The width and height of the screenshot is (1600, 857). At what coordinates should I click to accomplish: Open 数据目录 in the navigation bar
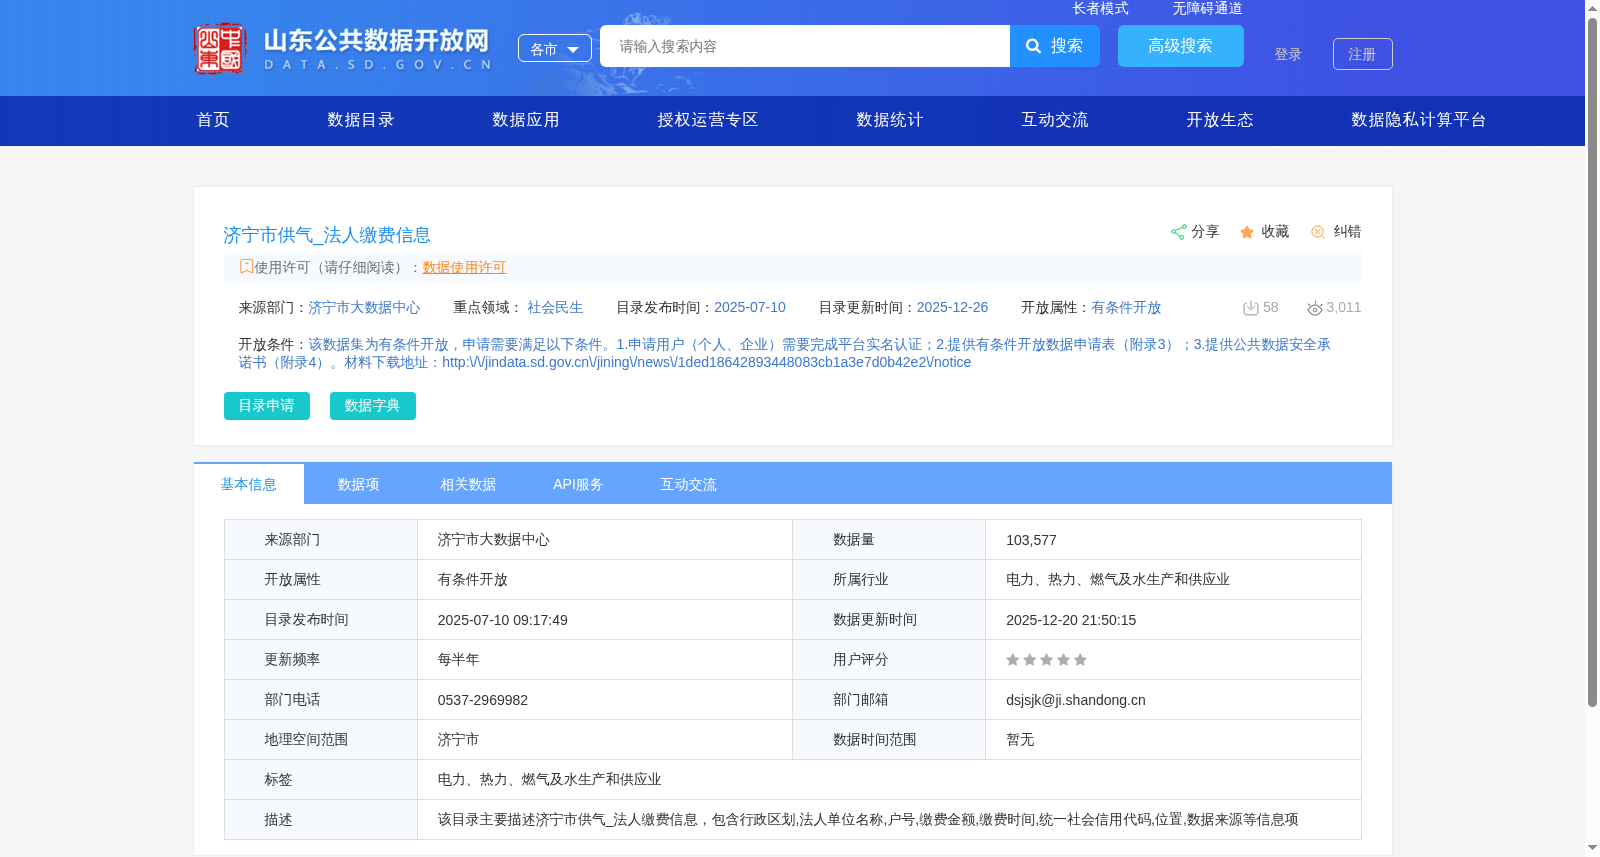[361, 120]
